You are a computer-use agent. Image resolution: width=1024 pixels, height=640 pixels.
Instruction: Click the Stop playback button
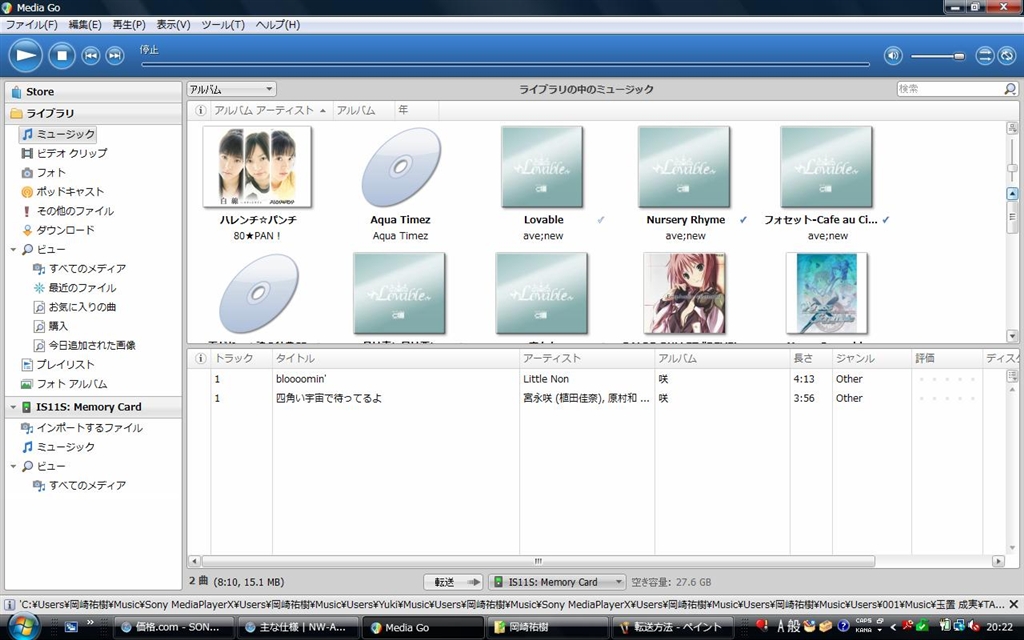point(62,56)
